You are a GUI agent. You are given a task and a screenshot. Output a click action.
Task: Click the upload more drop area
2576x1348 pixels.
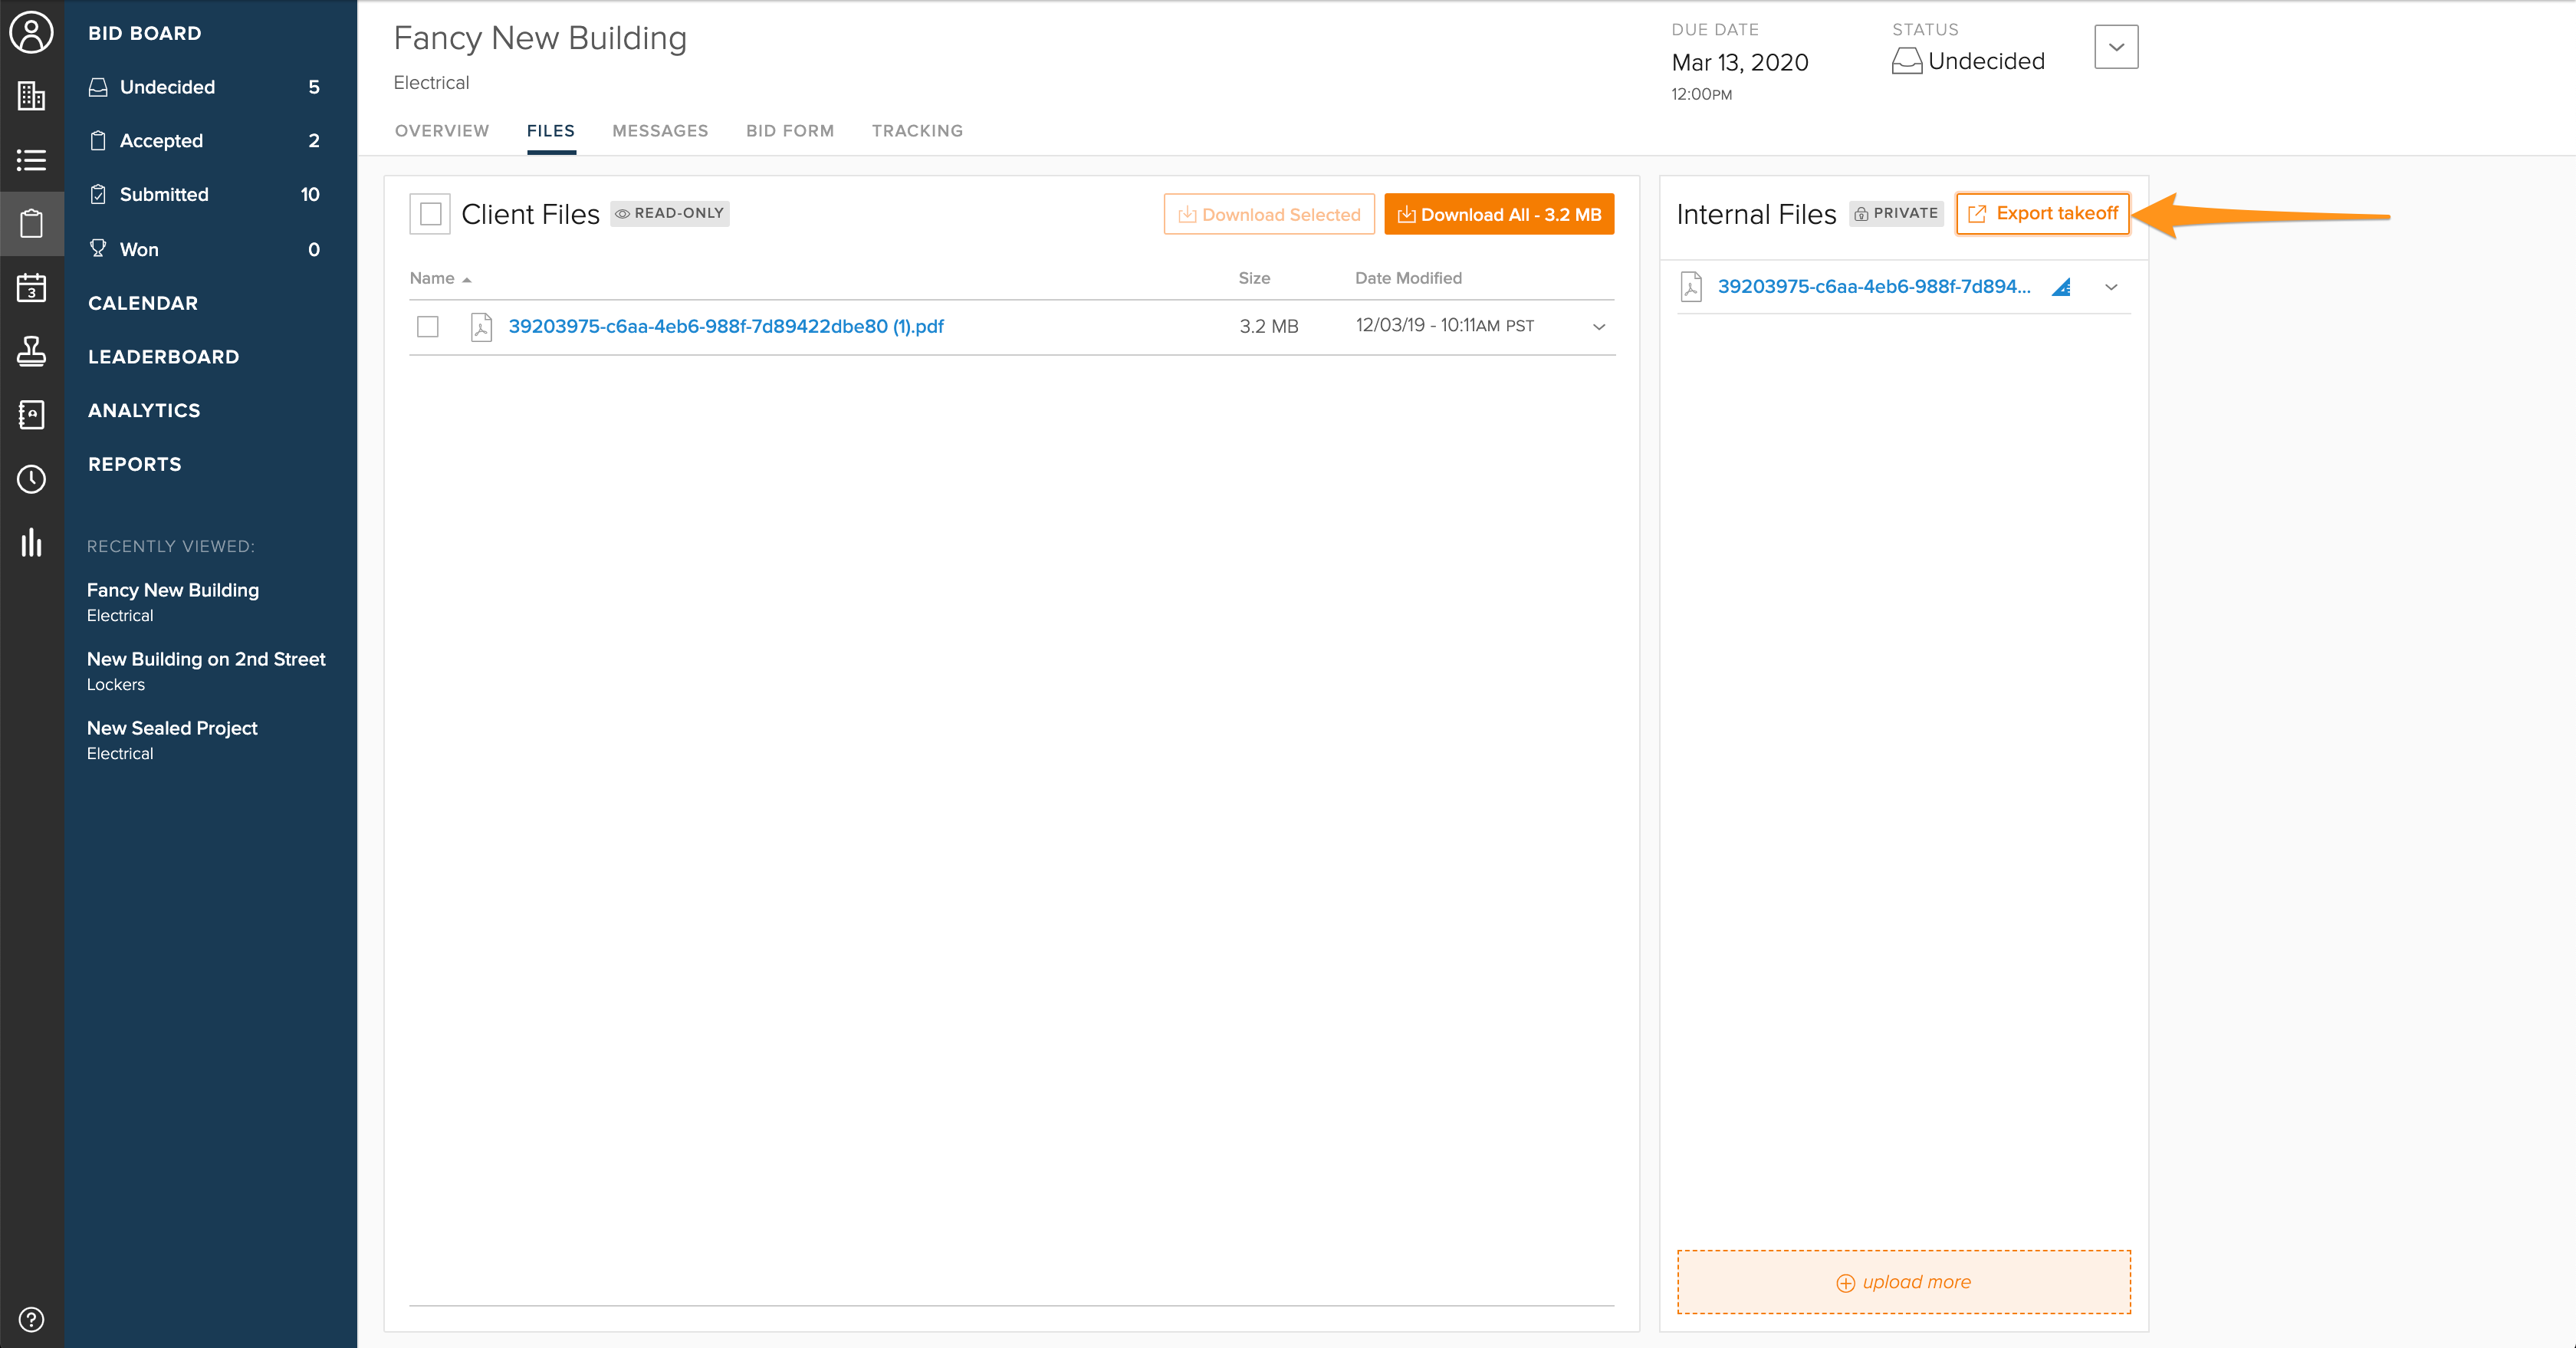pyautogui.click(x=1903, y=1282)
